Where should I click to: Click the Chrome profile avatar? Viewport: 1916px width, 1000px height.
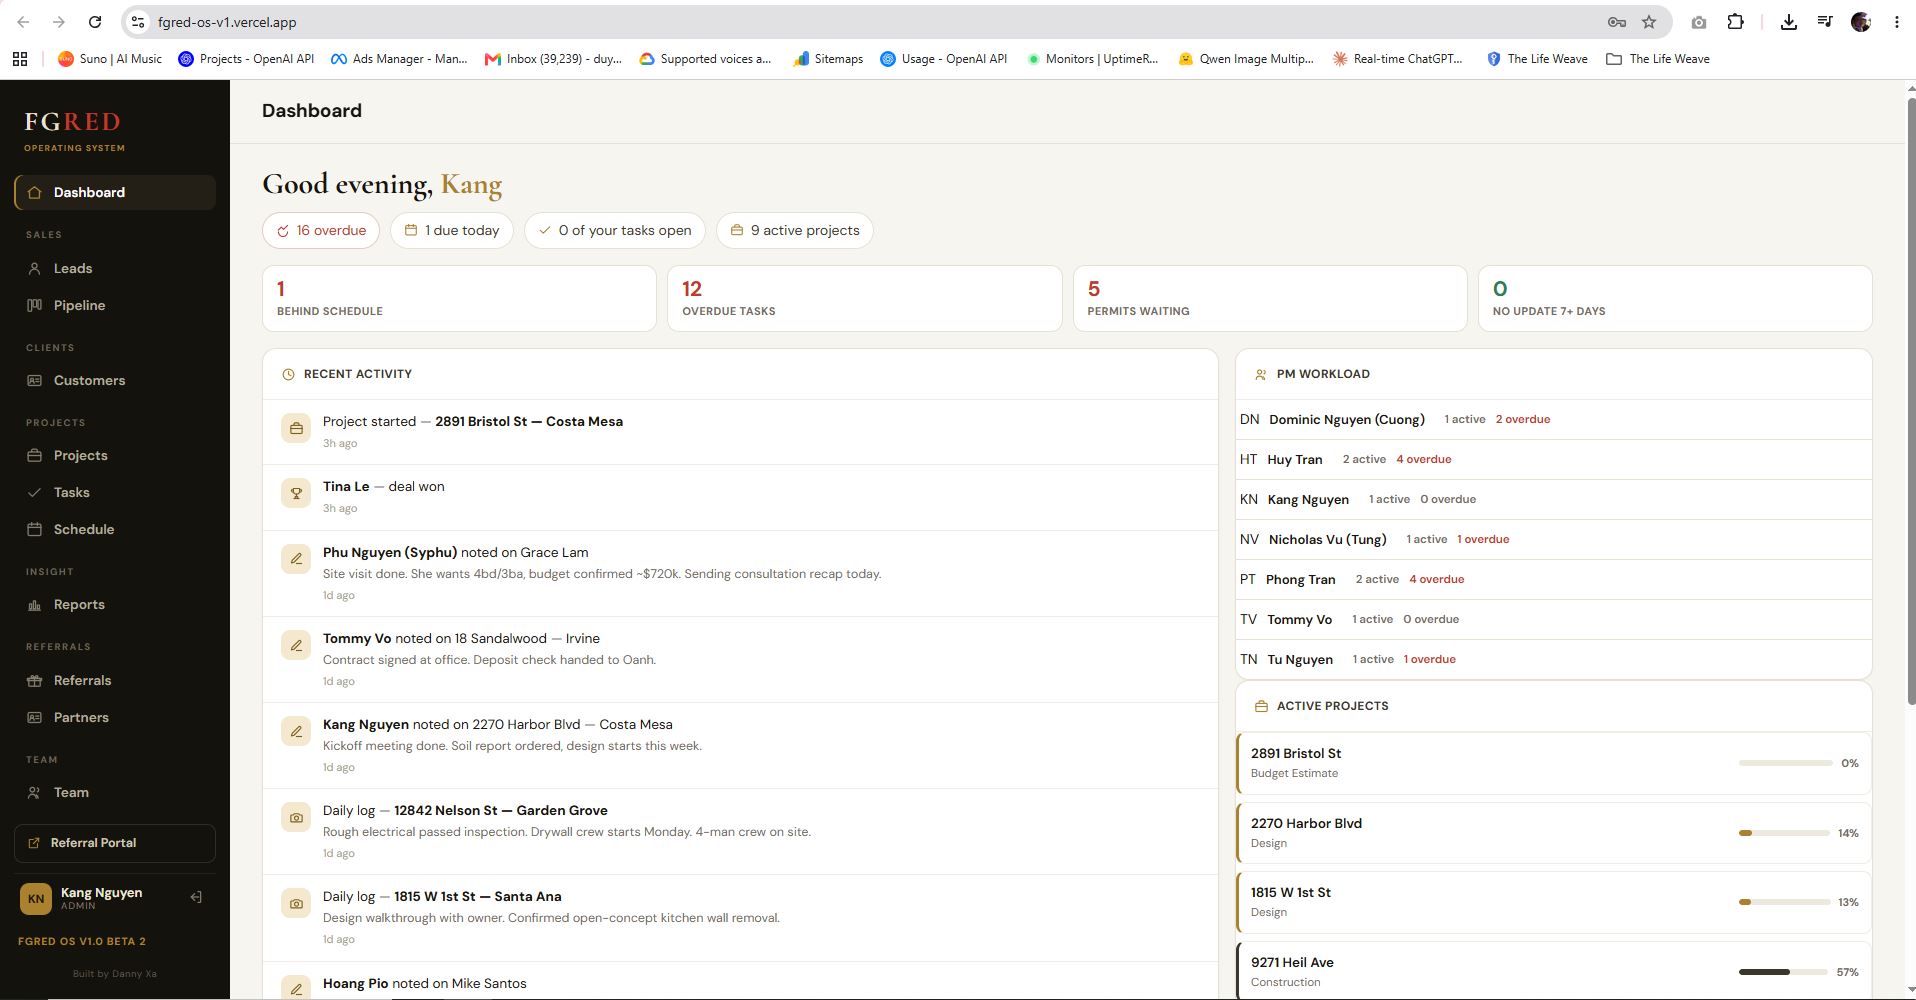(1861, 22)
